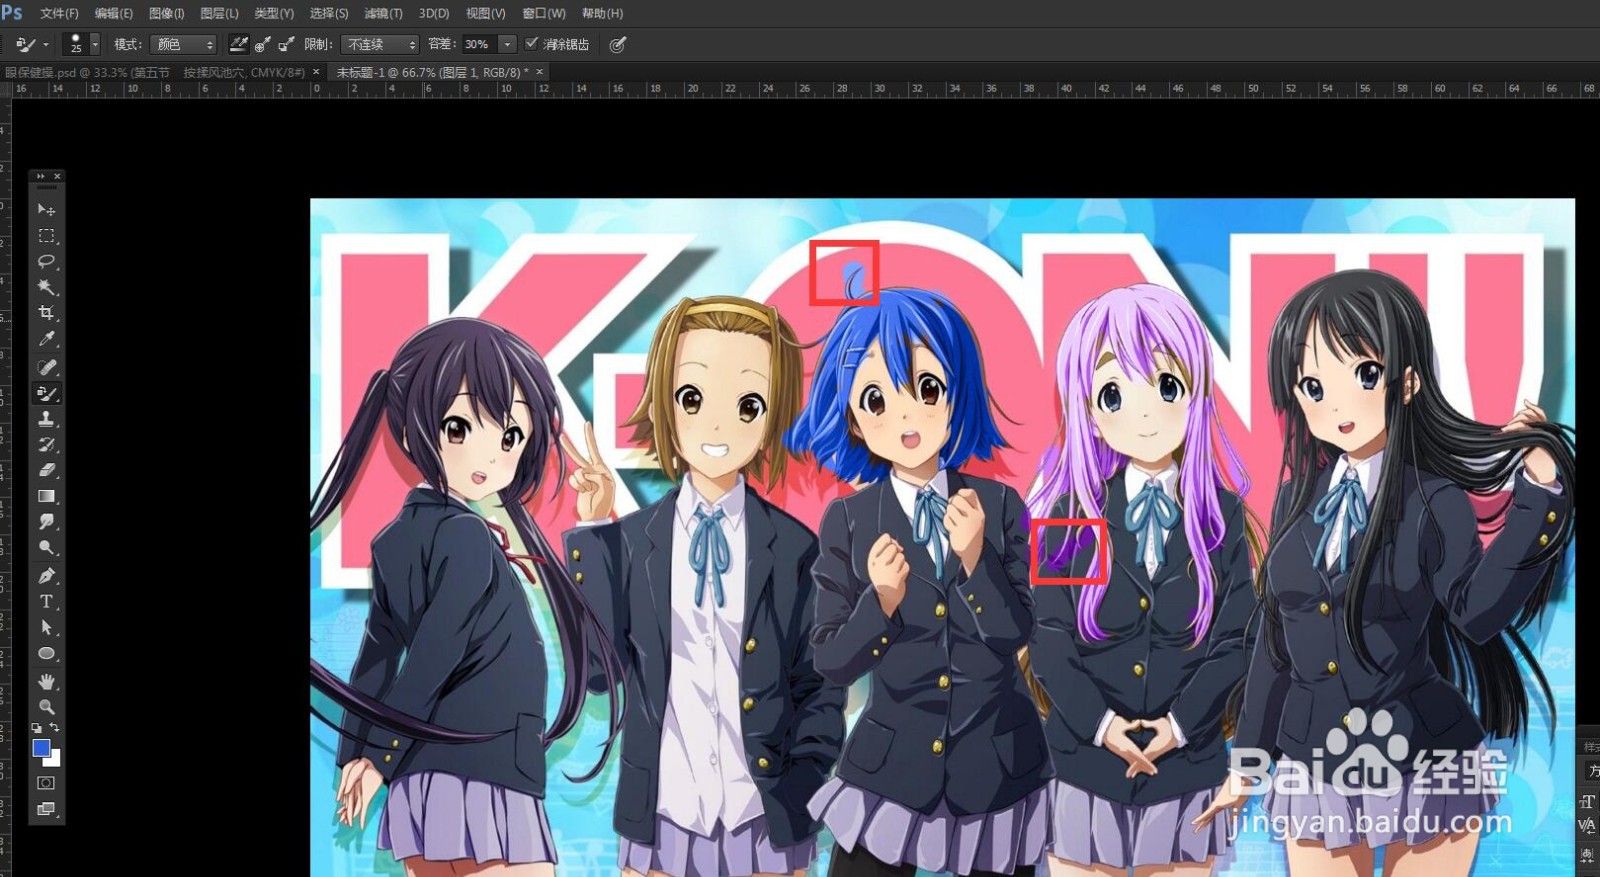Open the 图层(L) menu
The image size is (1600, 877).
point(219,13)
